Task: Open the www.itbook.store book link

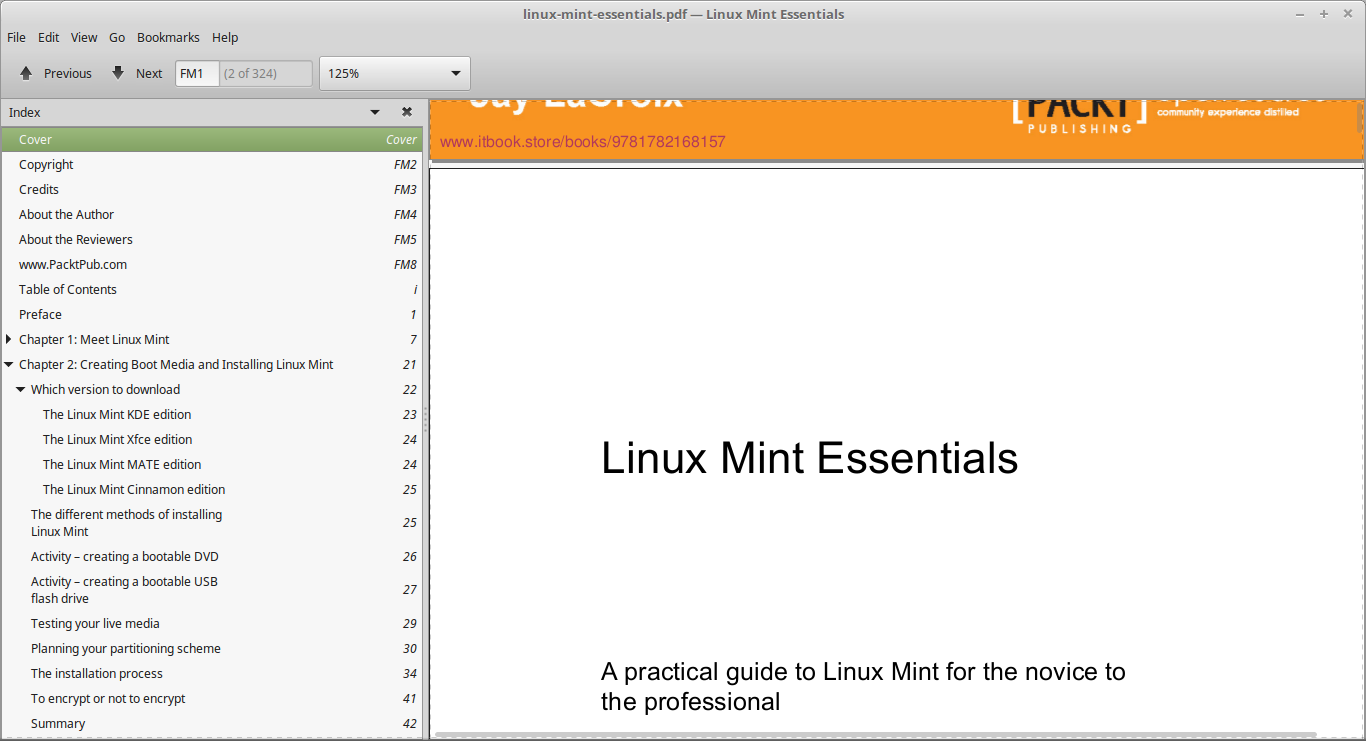Action: (582, 142)
